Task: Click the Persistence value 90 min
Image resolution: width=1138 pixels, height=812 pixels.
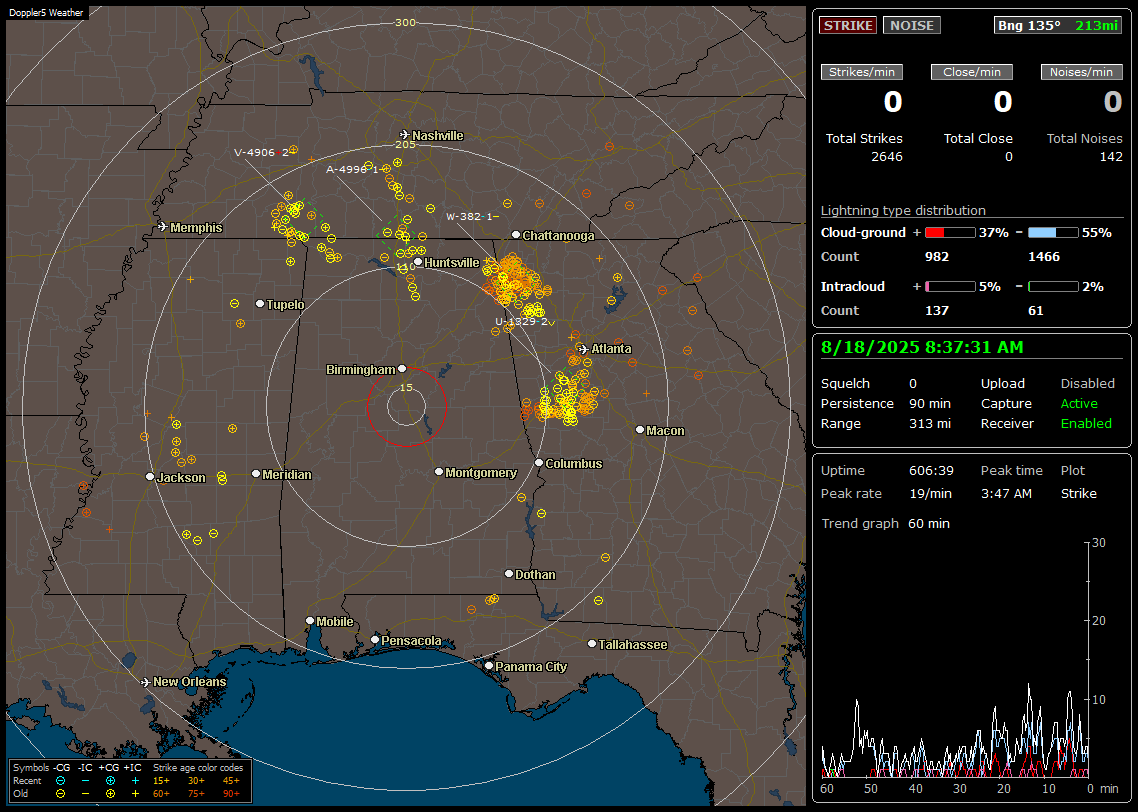Action: 930,403
